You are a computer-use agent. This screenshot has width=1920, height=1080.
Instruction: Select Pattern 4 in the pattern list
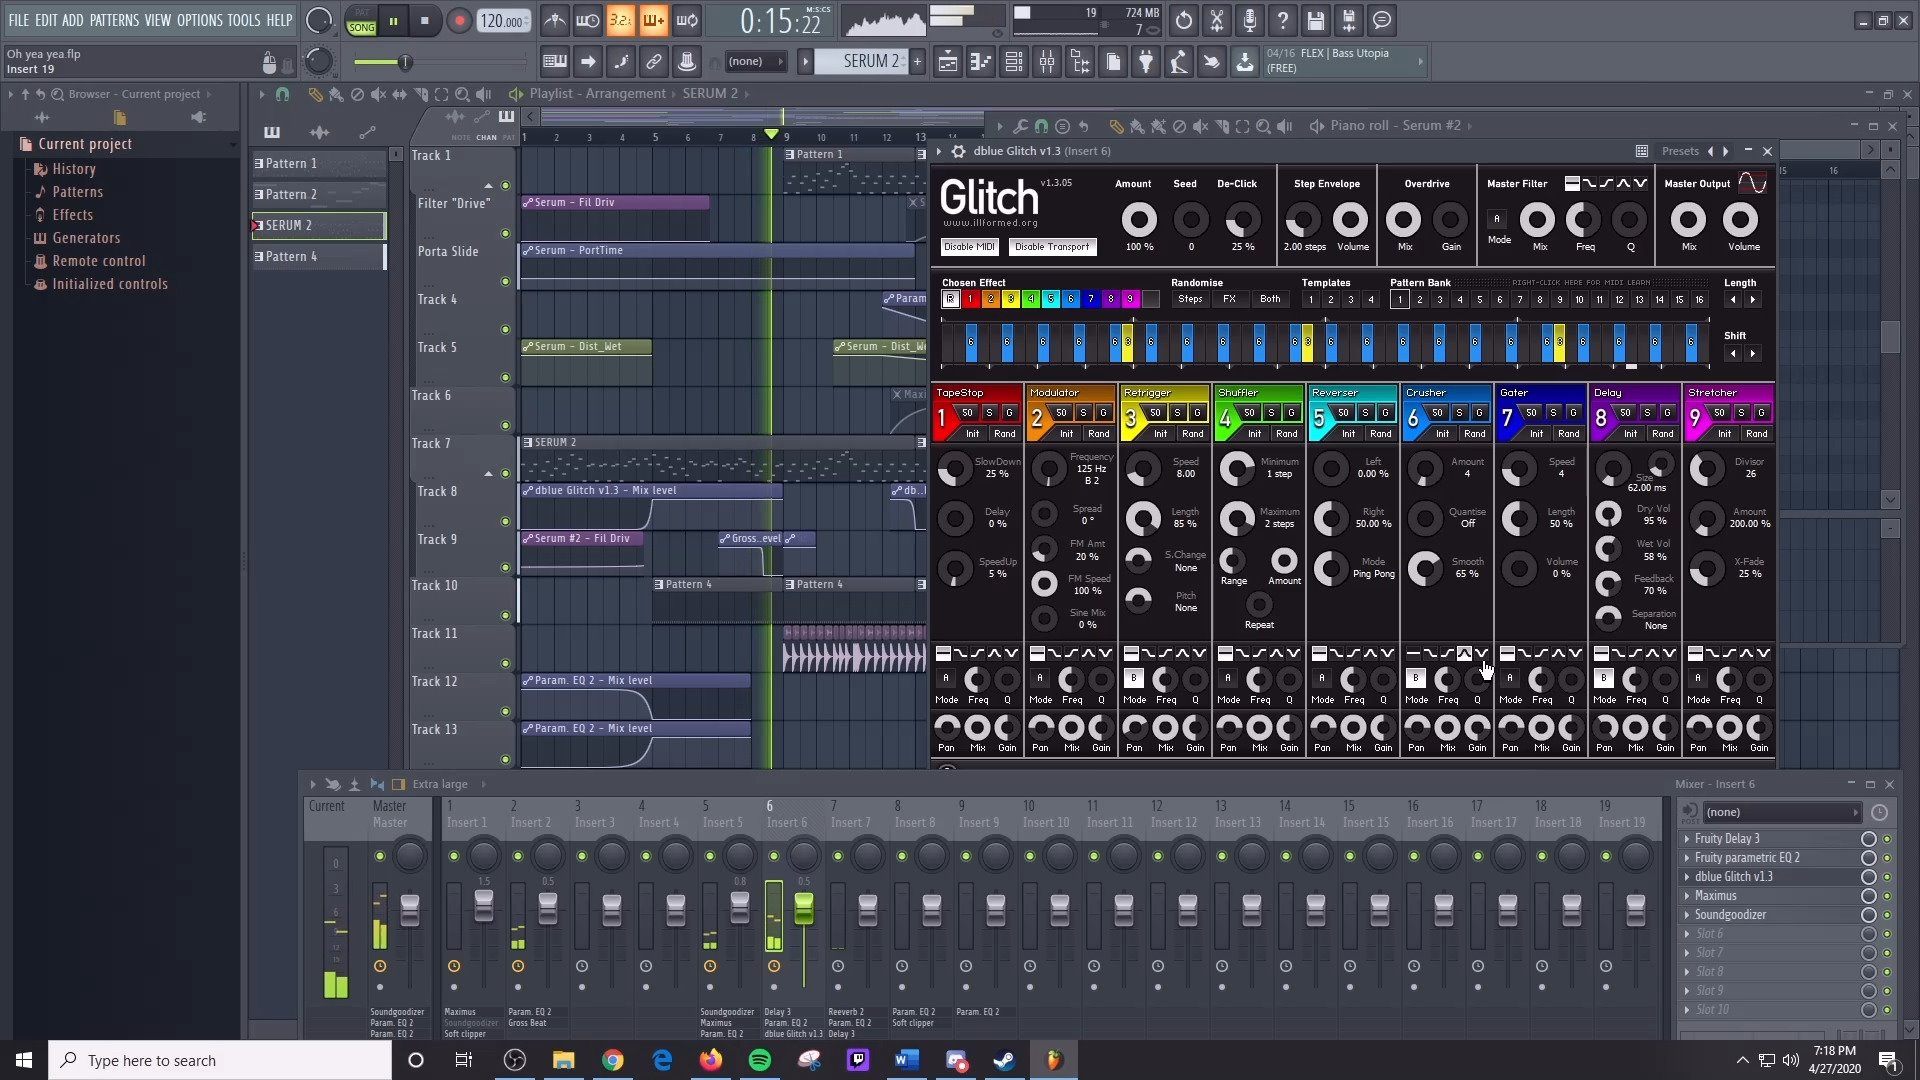point(318,257)
